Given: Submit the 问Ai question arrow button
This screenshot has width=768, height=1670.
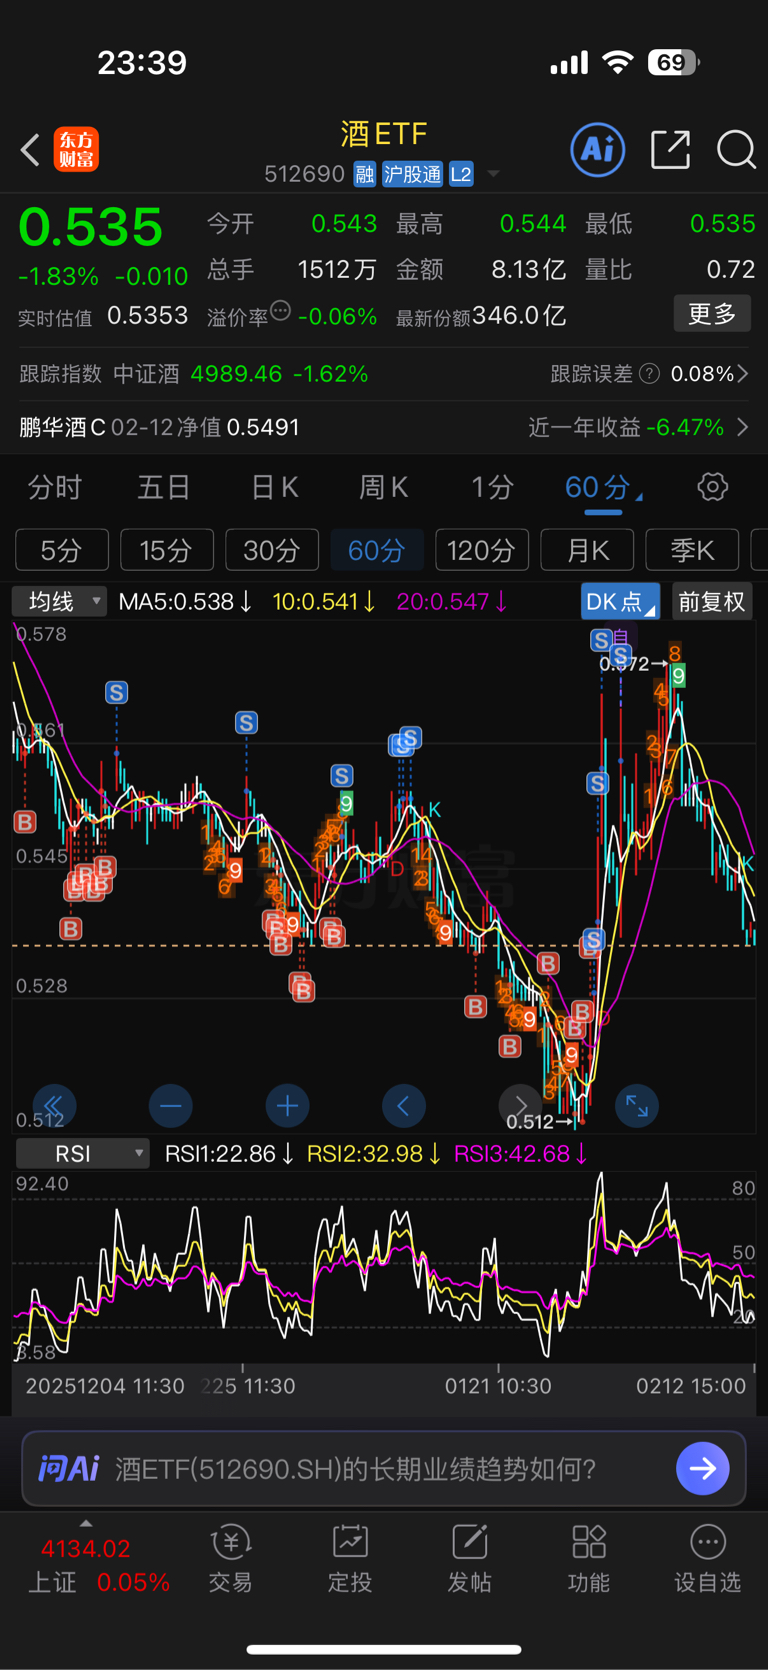Looking at the screenshot, I should point(703,1468).
